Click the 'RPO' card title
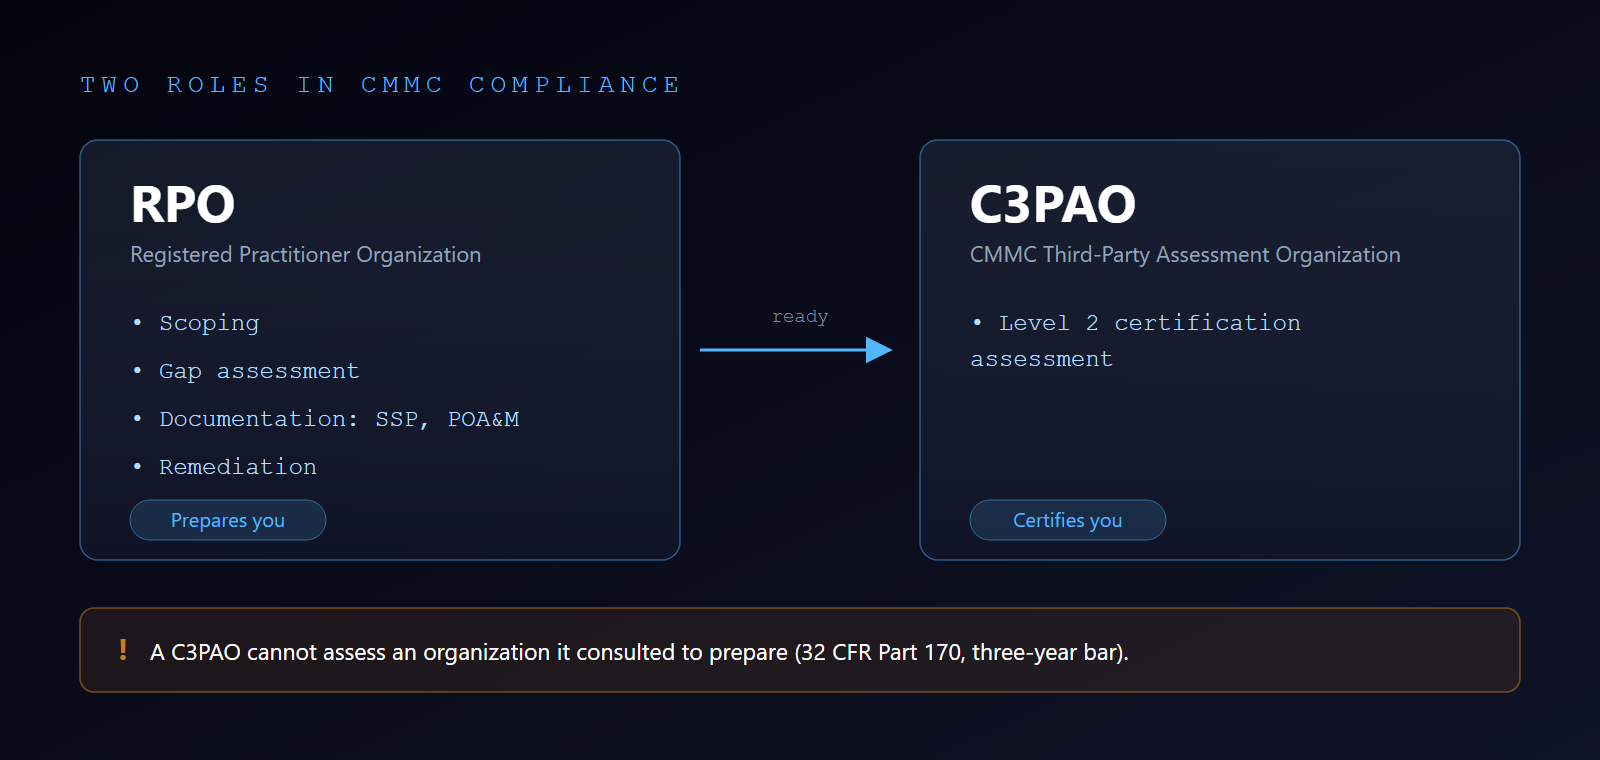Screen dimensions: 1600x760 pos(183,205)
